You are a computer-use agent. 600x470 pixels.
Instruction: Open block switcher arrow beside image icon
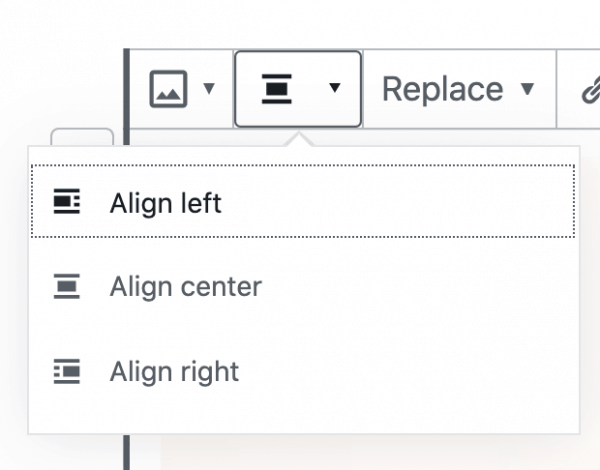tap(209, 88)
